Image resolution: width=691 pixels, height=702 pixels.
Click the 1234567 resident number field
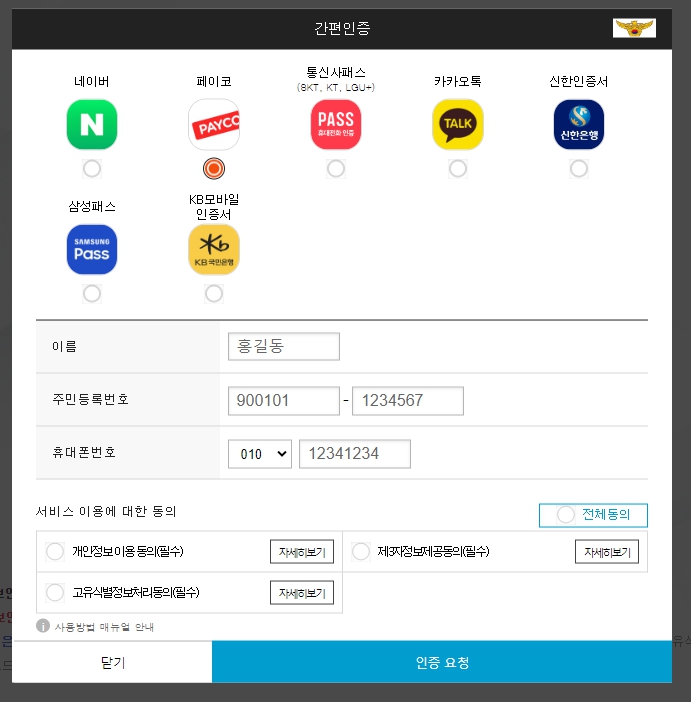tap(408, 401)
